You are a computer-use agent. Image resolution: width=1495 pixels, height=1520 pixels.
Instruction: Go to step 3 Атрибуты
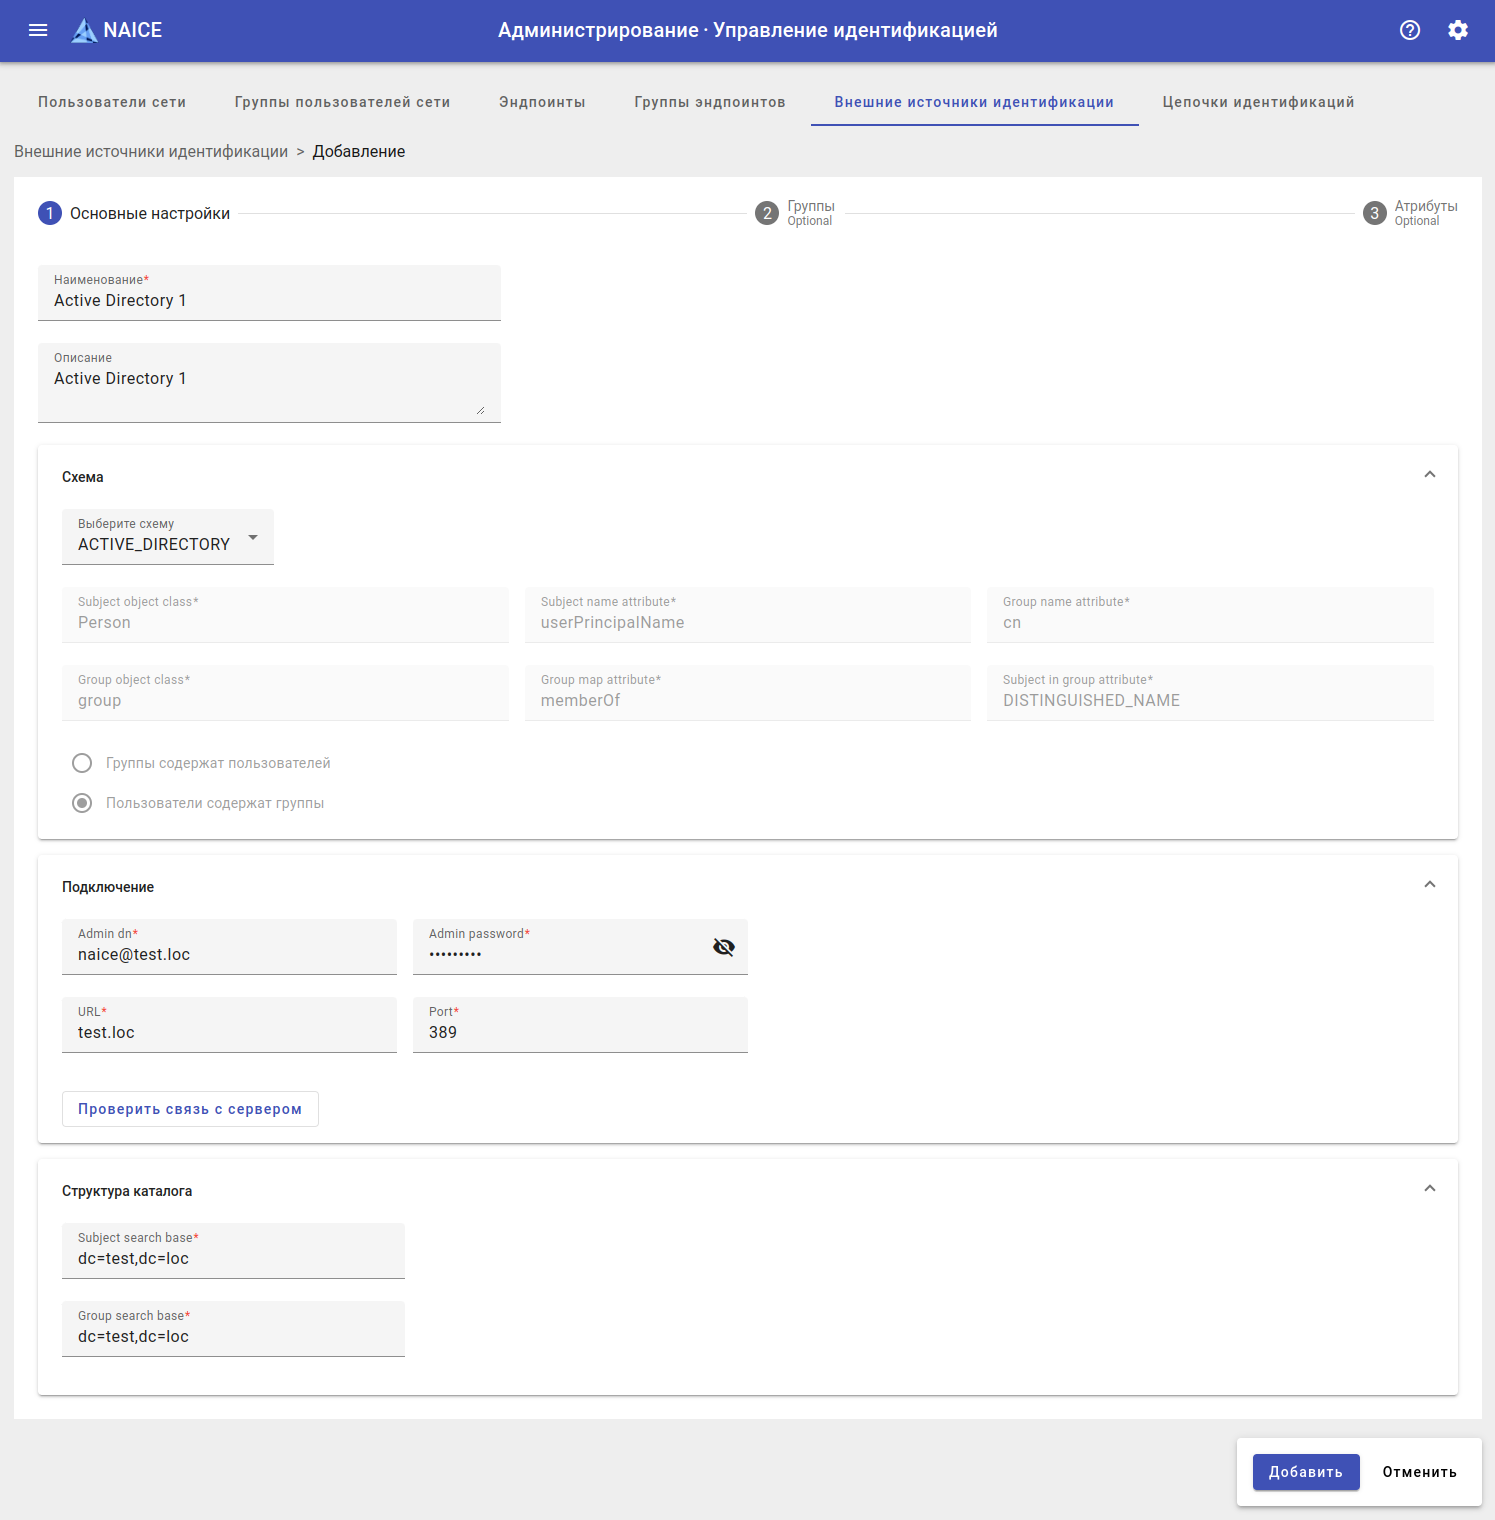pyautogui.click(x=1374, y=213)
